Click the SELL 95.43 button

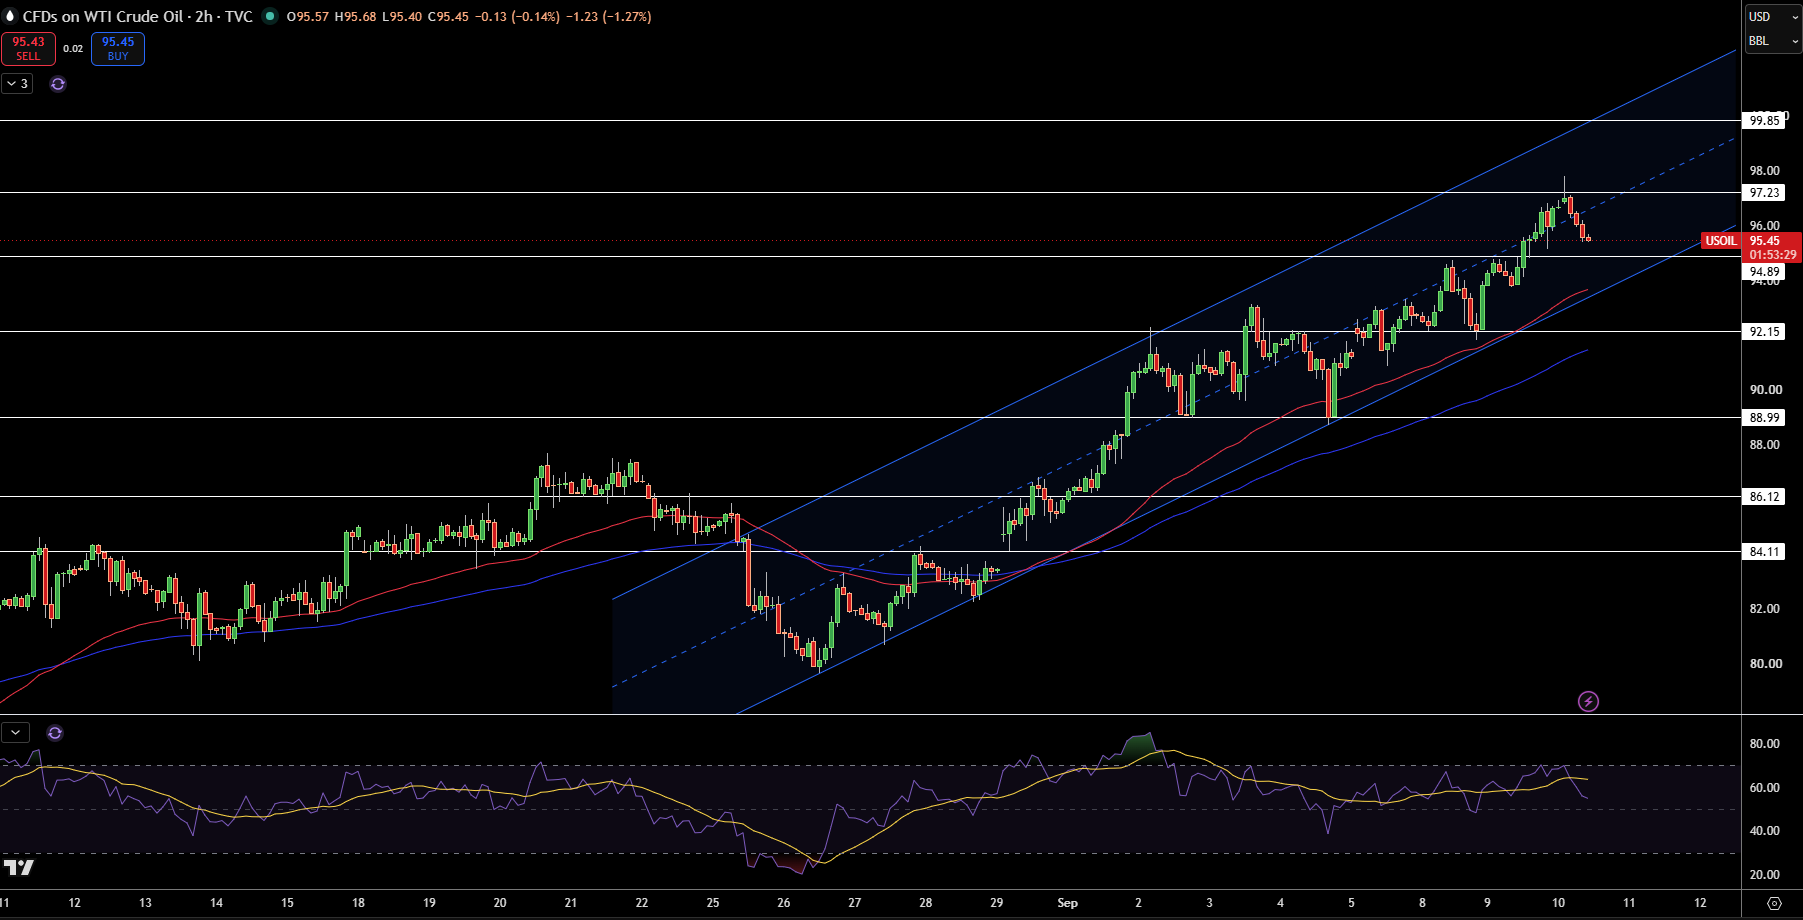(28, 49)
